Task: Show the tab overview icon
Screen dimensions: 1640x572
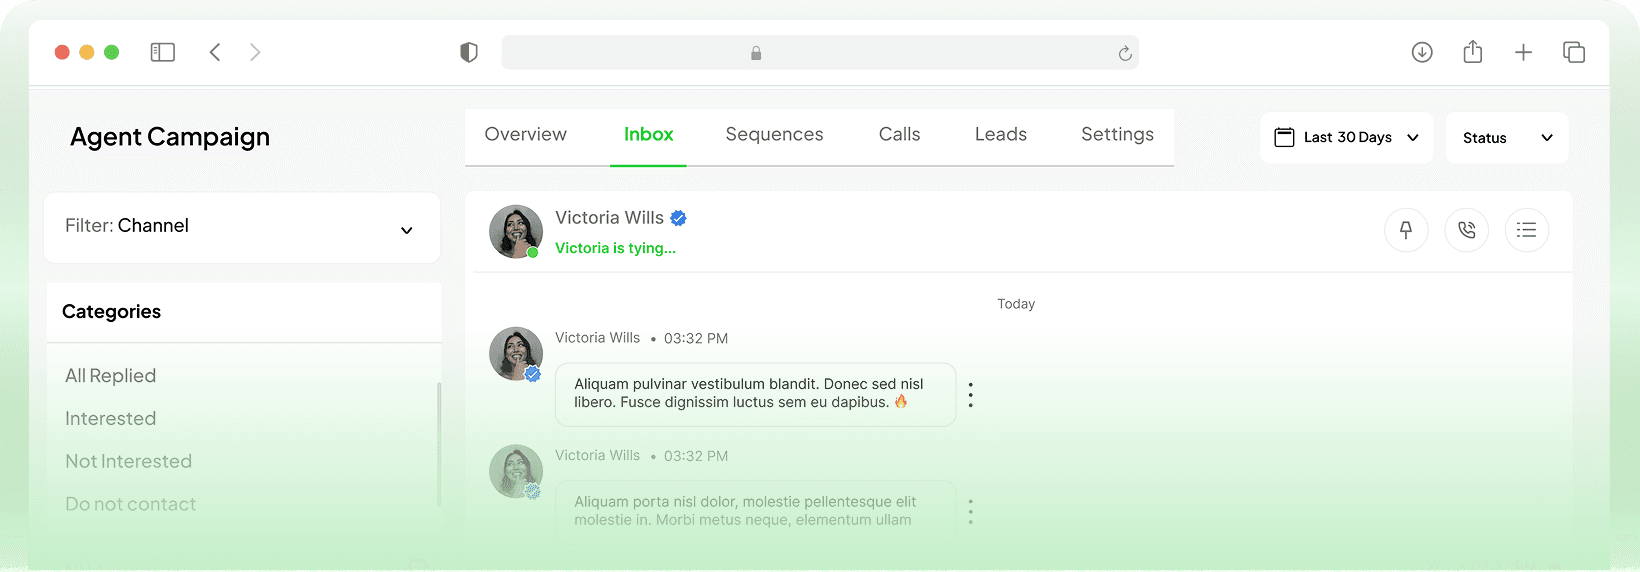Action: 1574,53
